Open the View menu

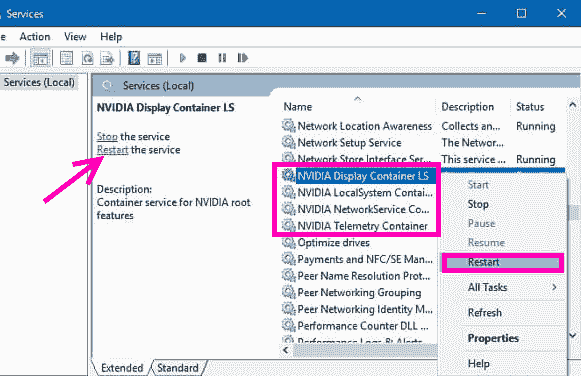pos(75,37)
